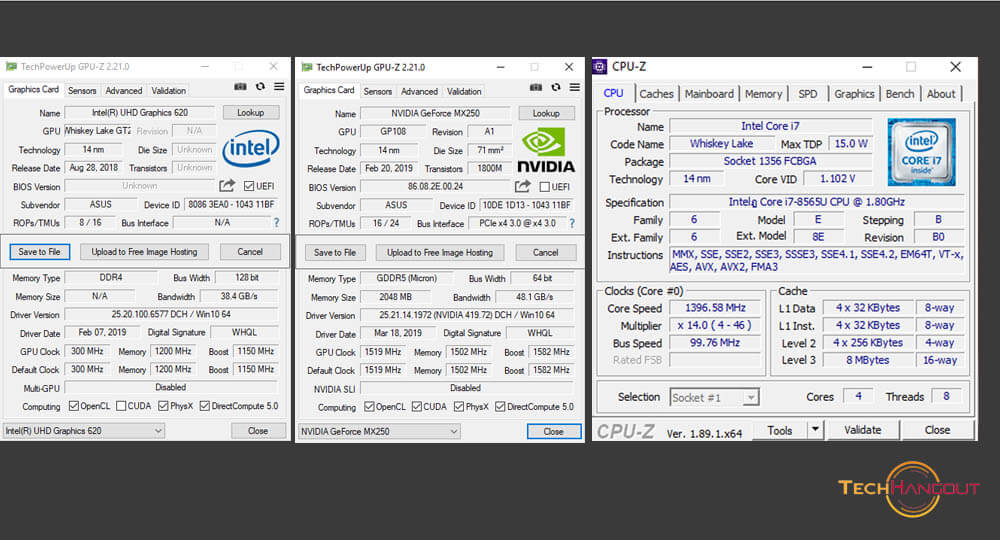This screenshot has height=540, width=1000.
Task: Click Cancel button in Intel GPU-Z window
Action: 250,252
